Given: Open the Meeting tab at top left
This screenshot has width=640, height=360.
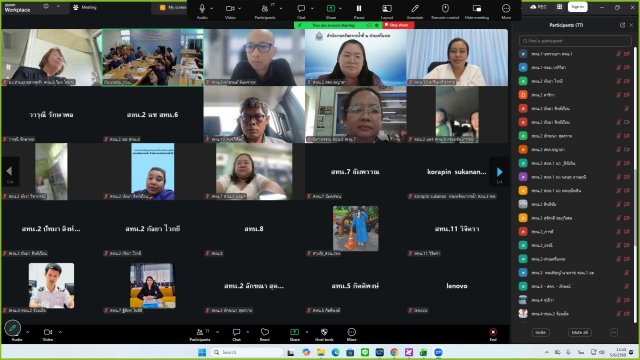Looking at the screenshot, I should (x=85, y=7).
